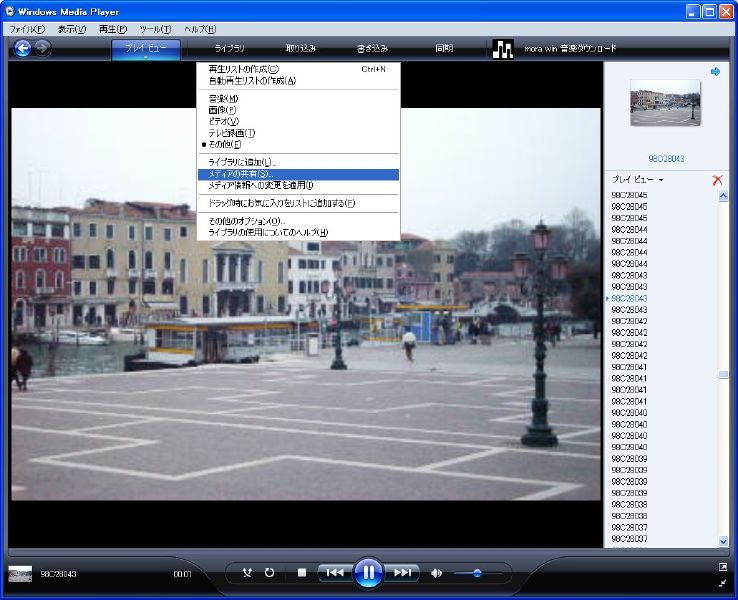The width and height of the screenshot is (738, 600).
Task: Choose ライブラリに追加(L) menu entry
Action: (x=241, y=162)
